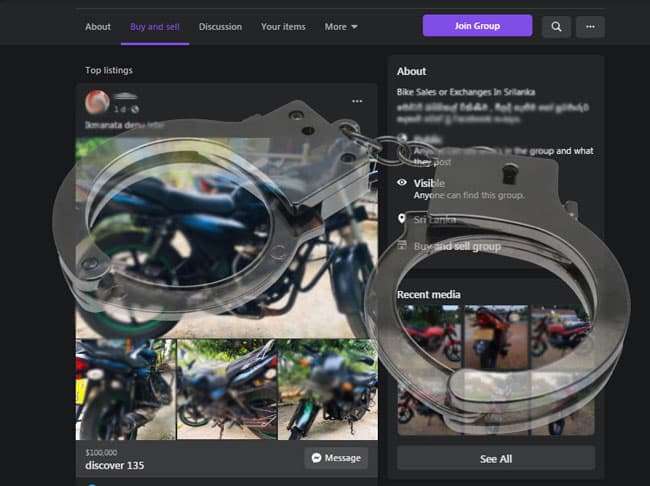Select the Buy and sell tab

[155, 27]
